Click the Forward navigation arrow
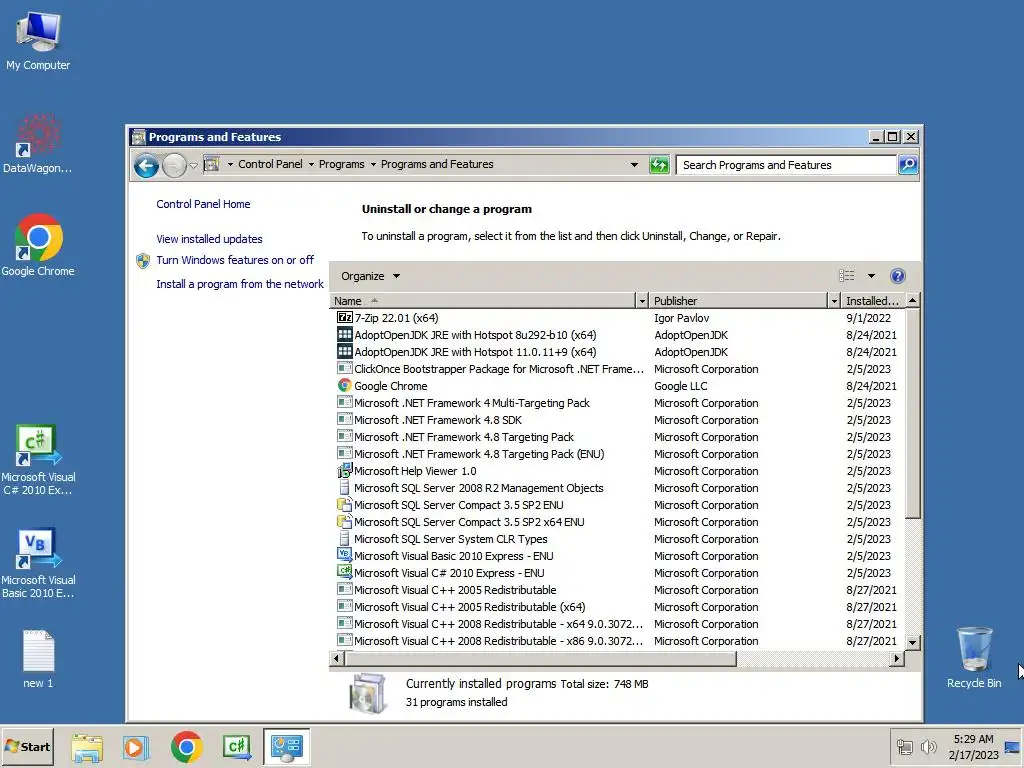1024x768 pixels. 174,166
